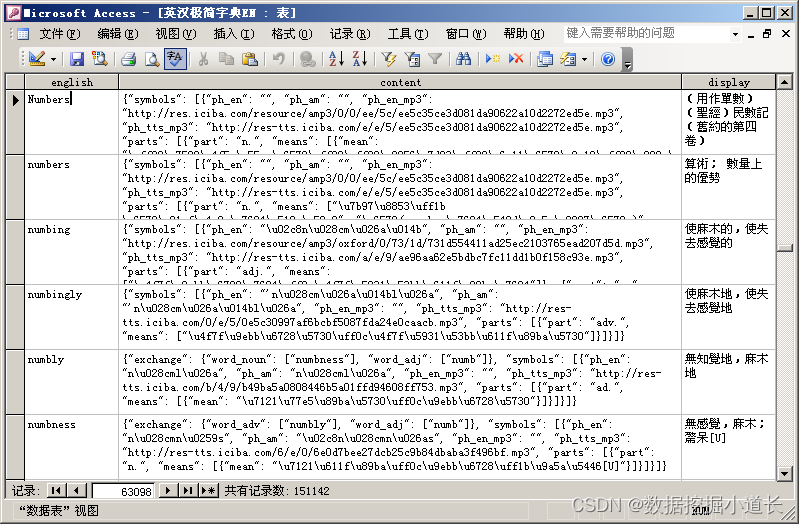Open the 格式(O) menu
The height and width of the screenshot is (524, 799).
(x=292, y=34)
